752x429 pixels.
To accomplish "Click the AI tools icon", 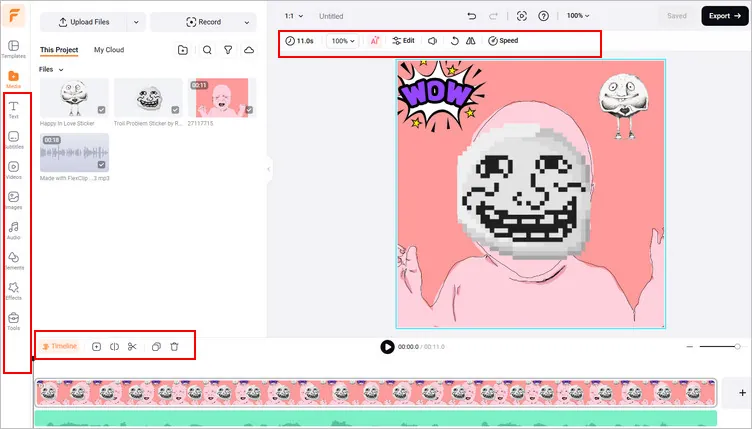I will tap(375, 41).
